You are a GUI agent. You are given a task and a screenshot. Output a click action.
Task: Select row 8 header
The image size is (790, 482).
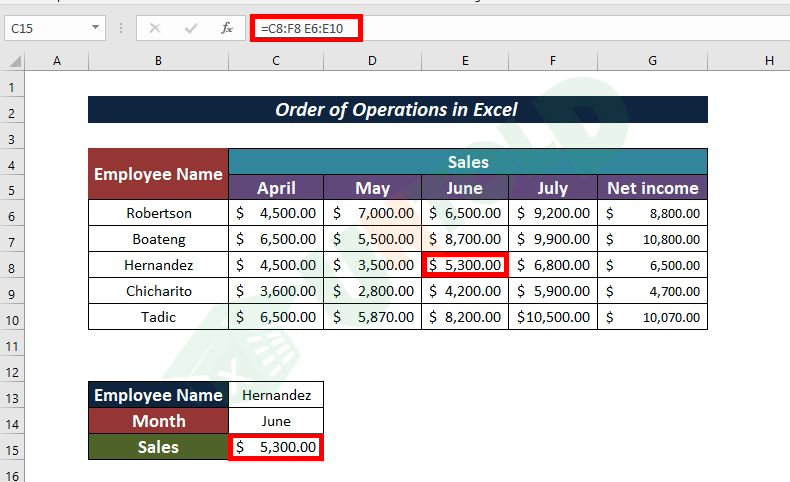click(12, 265)
